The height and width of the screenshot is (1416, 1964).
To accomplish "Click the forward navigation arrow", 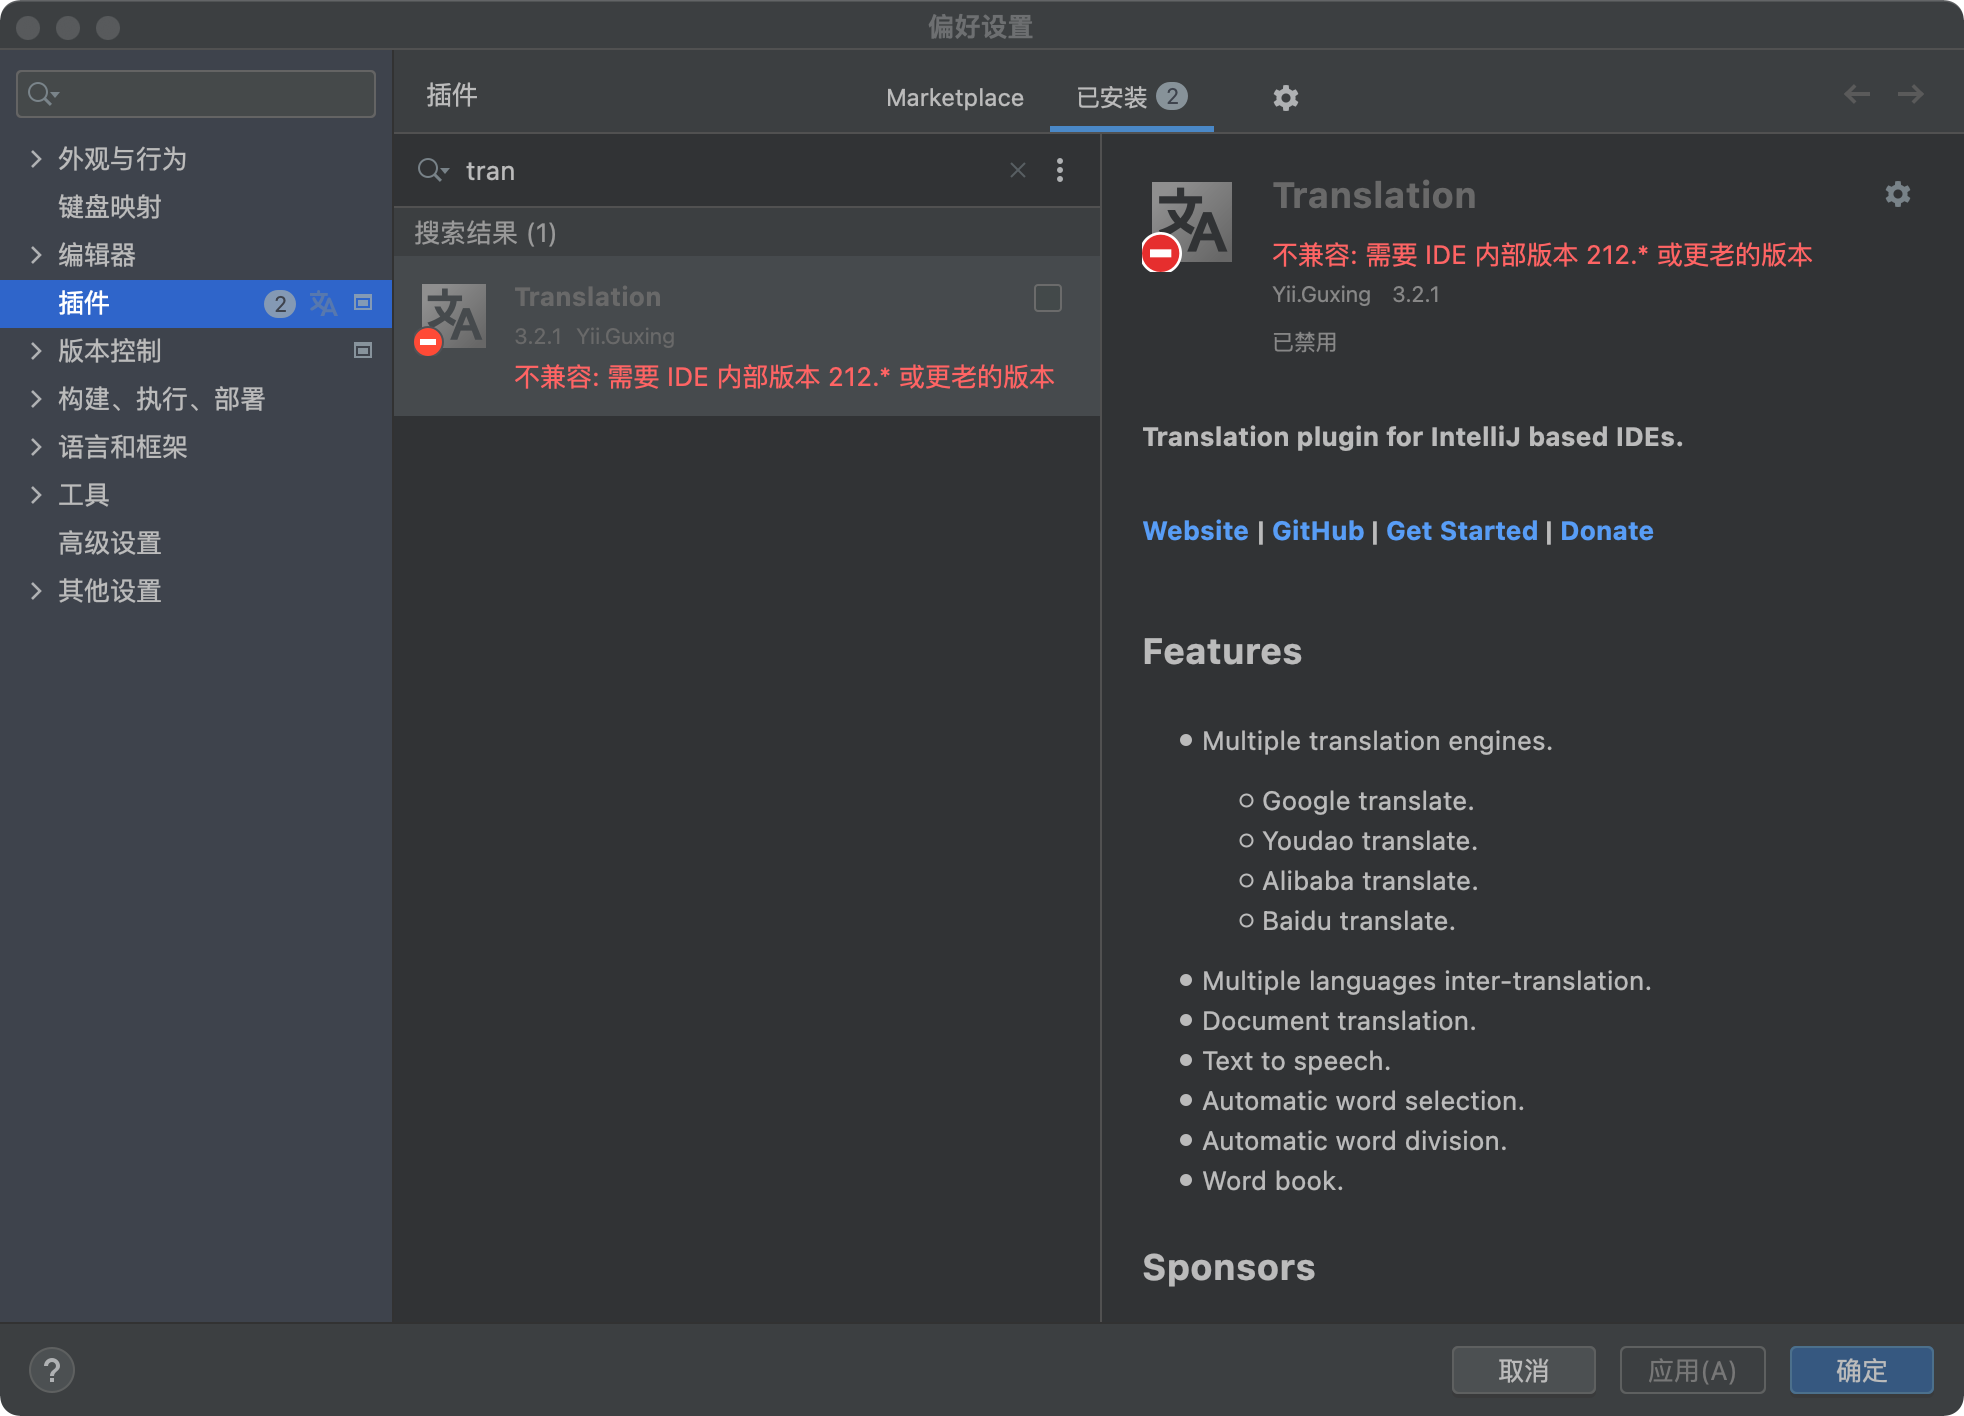I will pos(1911,93).
